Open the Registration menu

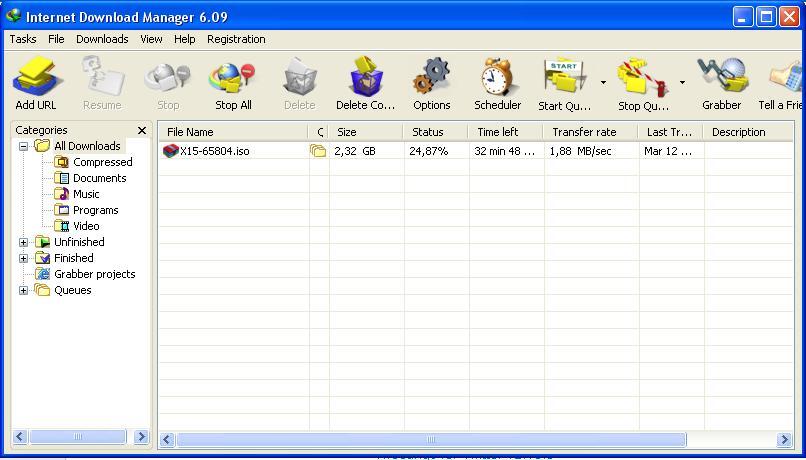pos(236,39)
